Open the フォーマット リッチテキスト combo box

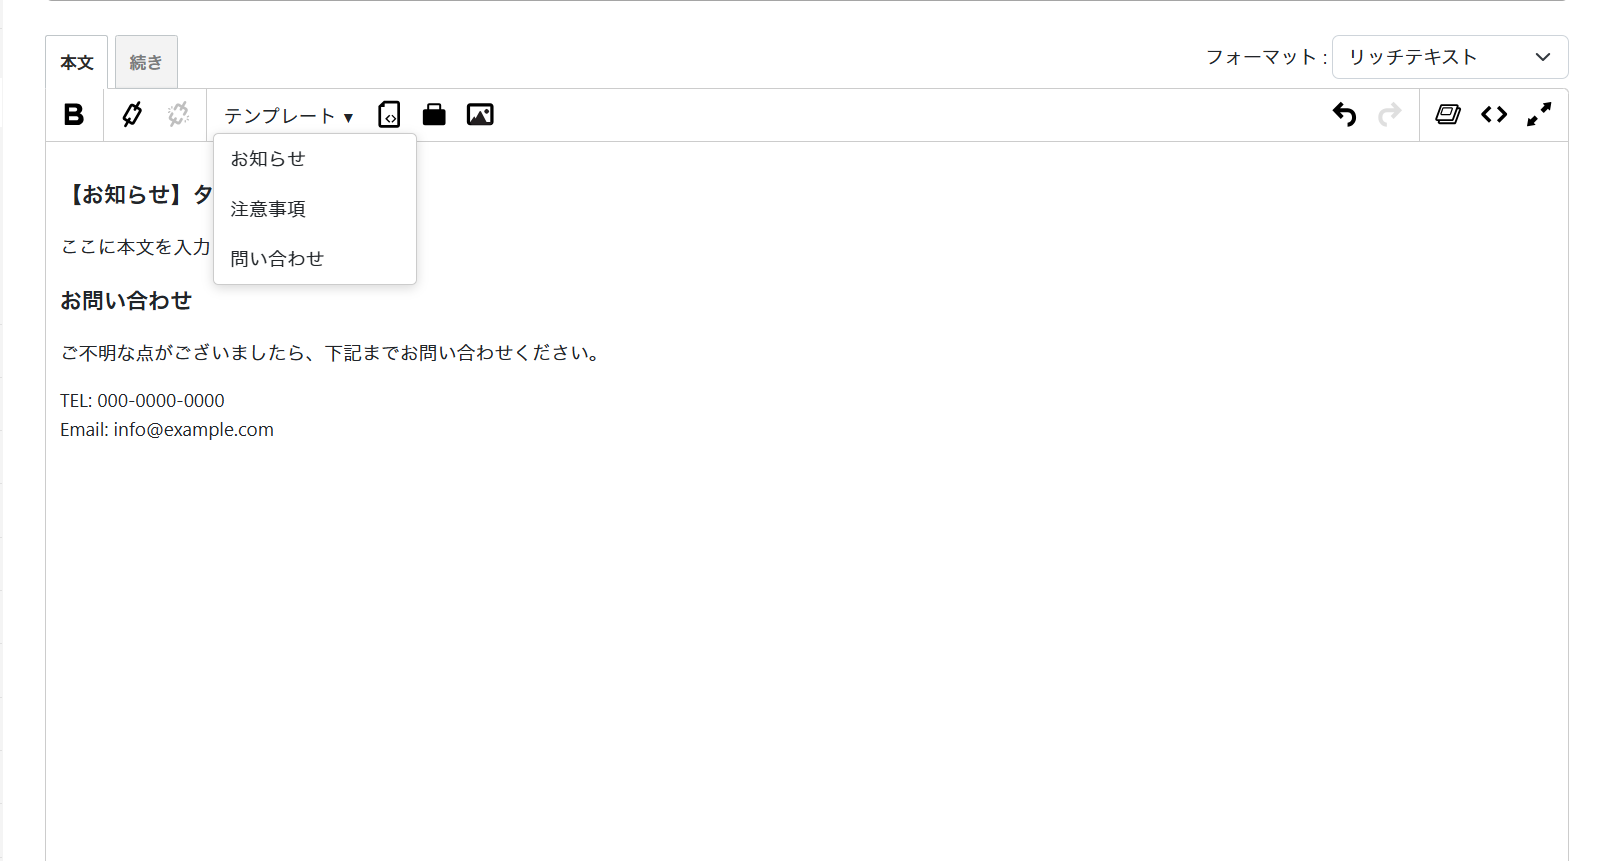tap(1450, 57)
